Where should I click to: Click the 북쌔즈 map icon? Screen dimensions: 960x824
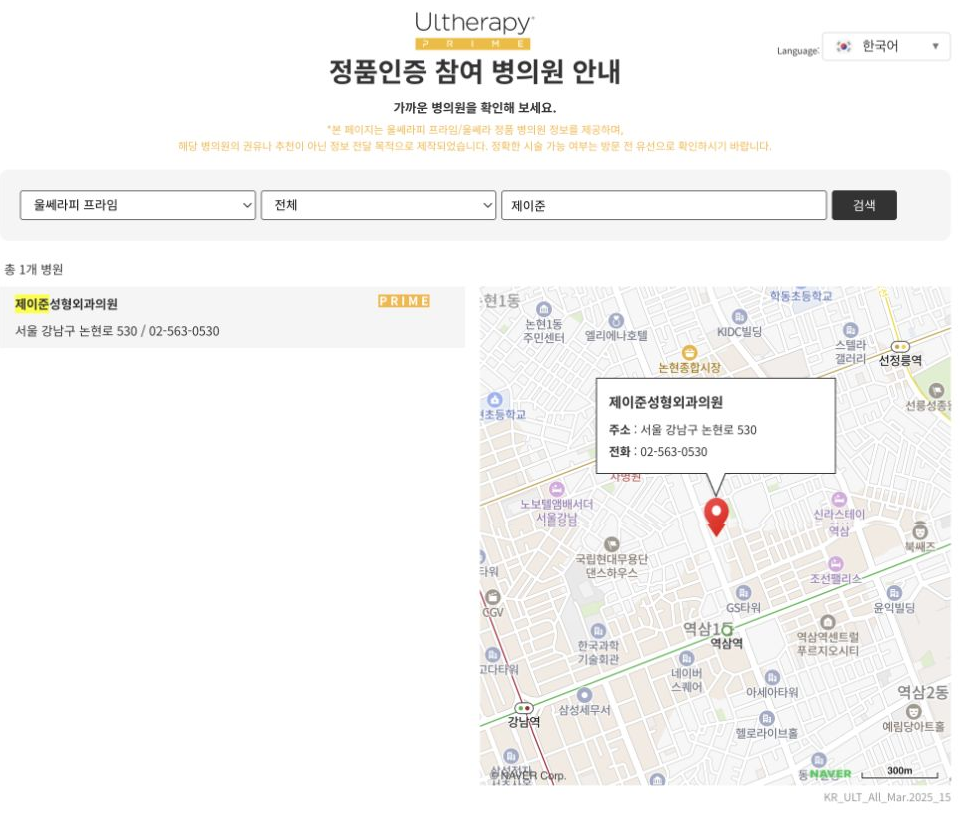(920, 531)
